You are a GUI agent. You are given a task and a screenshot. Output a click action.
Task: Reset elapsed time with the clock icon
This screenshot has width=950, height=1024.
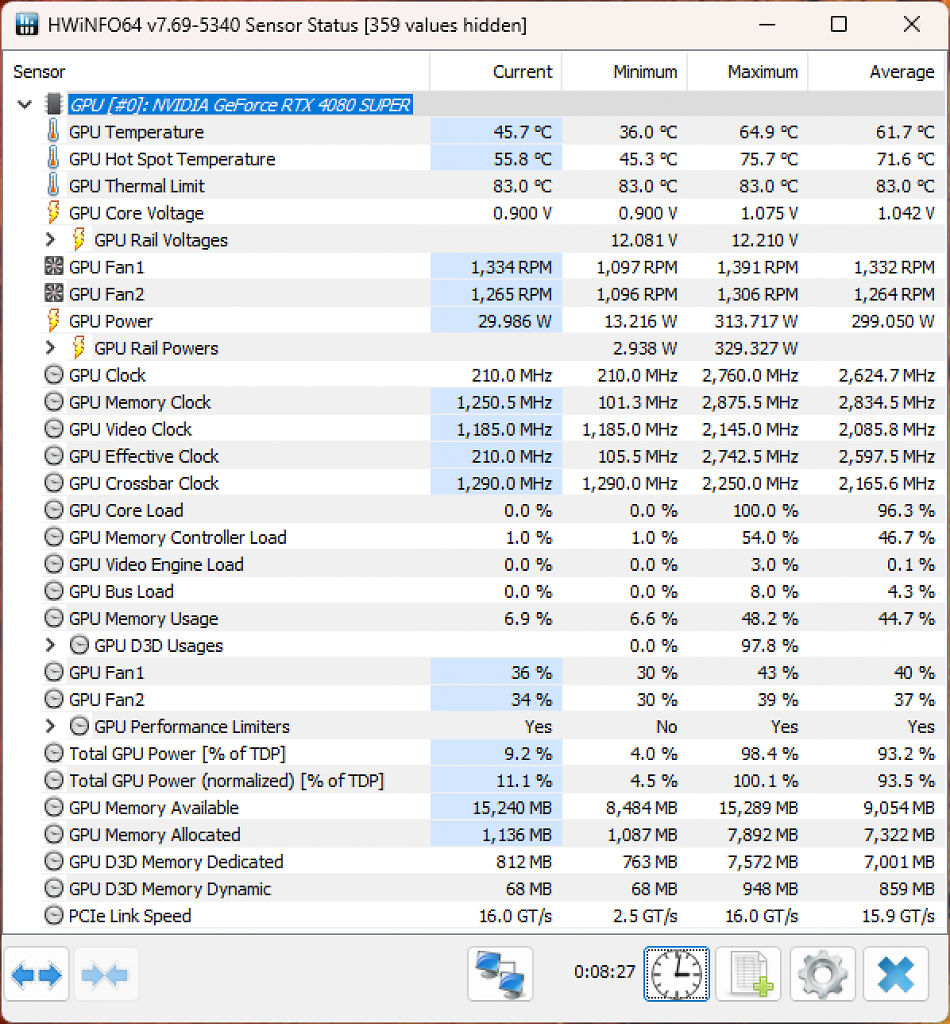pyautogui.click(x=676, y=974)
